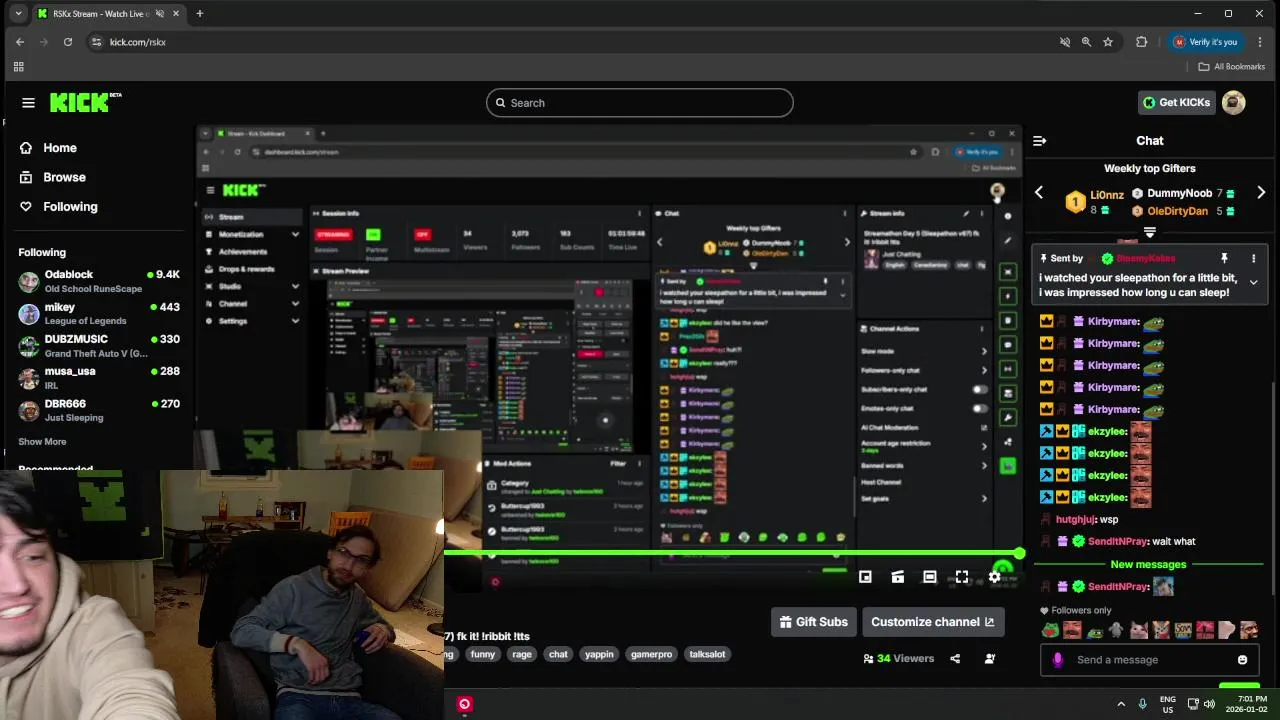Viewport: 1280px width, 720px height.
Task: Open the Home icon in sidebar
Action: [x=26, y=147]
